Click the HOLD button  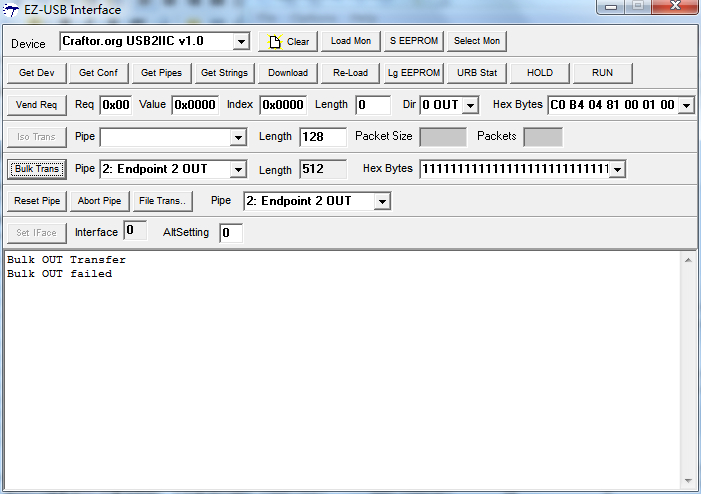pos(540,73)
